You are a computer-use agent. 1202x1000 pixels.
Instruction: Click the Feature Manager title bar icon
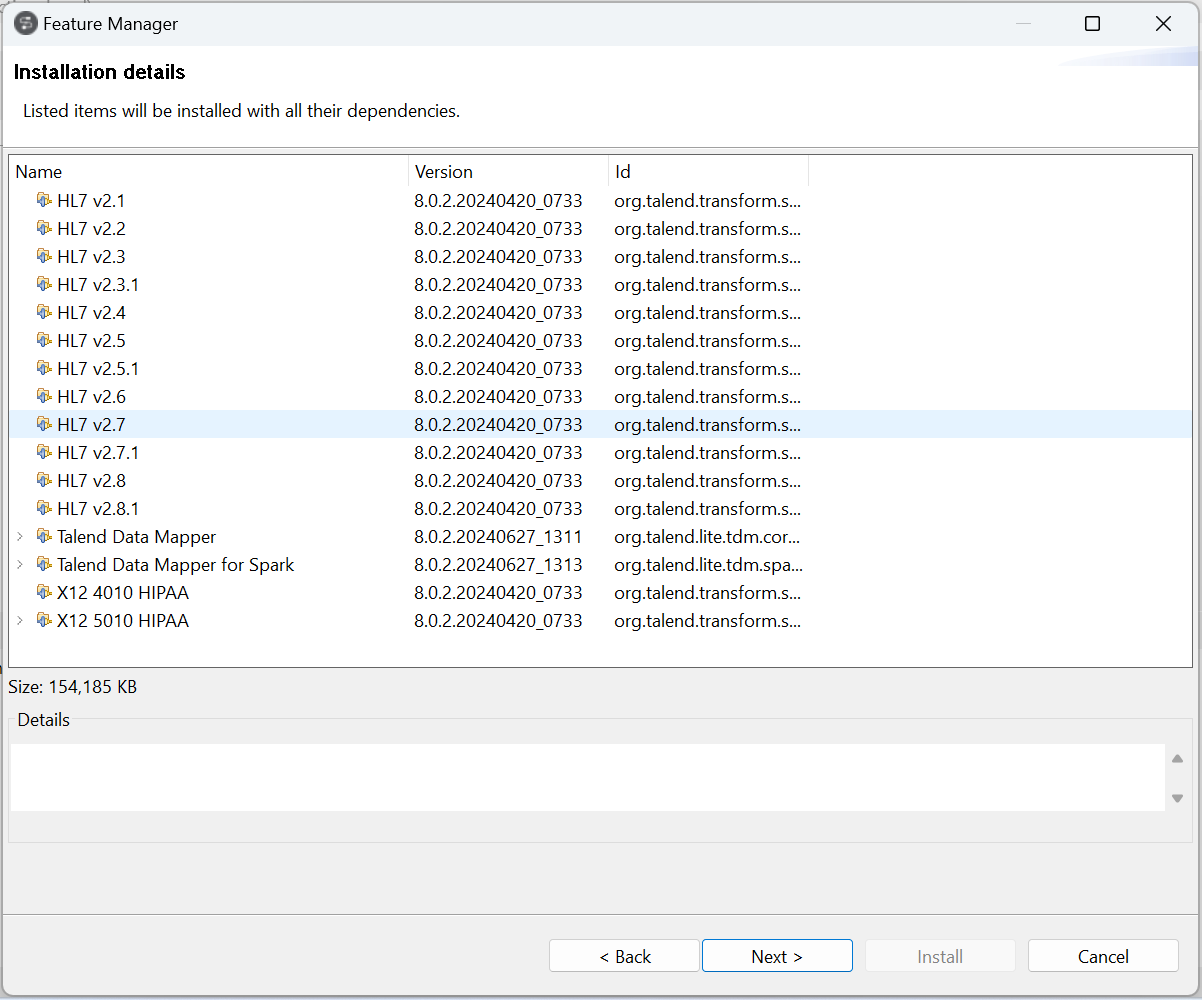click(x=26, y=23)
